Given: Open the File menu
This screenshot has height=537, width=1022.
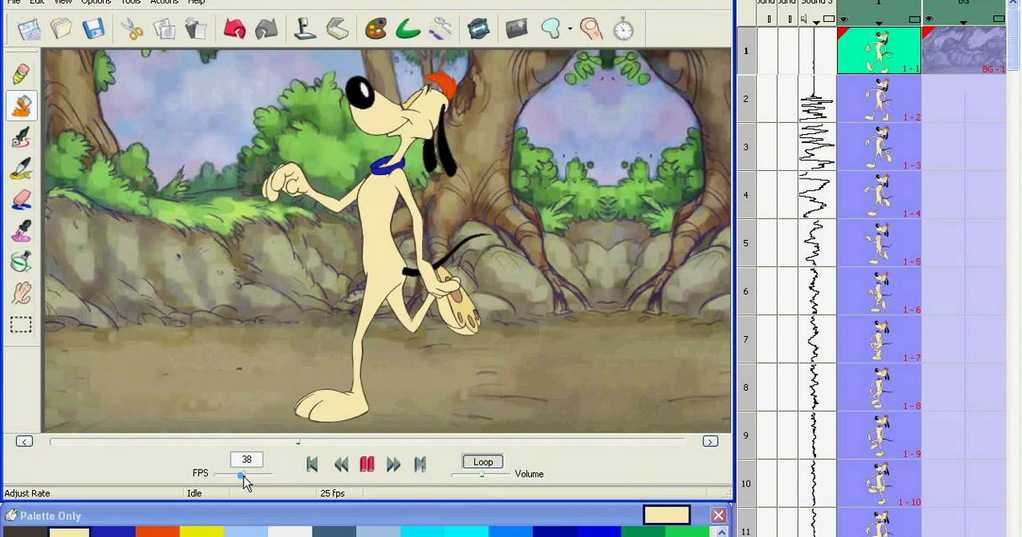Looking at the screenshot, I should 14,2.
